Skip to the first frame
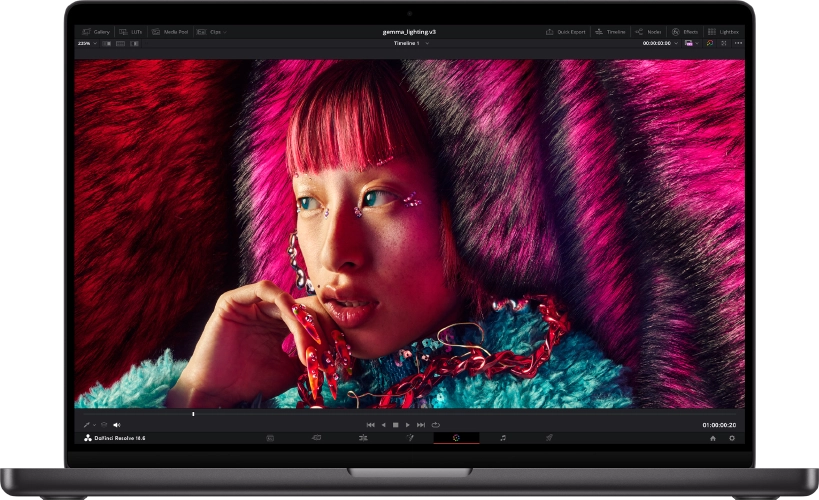This screenshot has height=500, width=819. pyautogui.click(x=370, y=425)
